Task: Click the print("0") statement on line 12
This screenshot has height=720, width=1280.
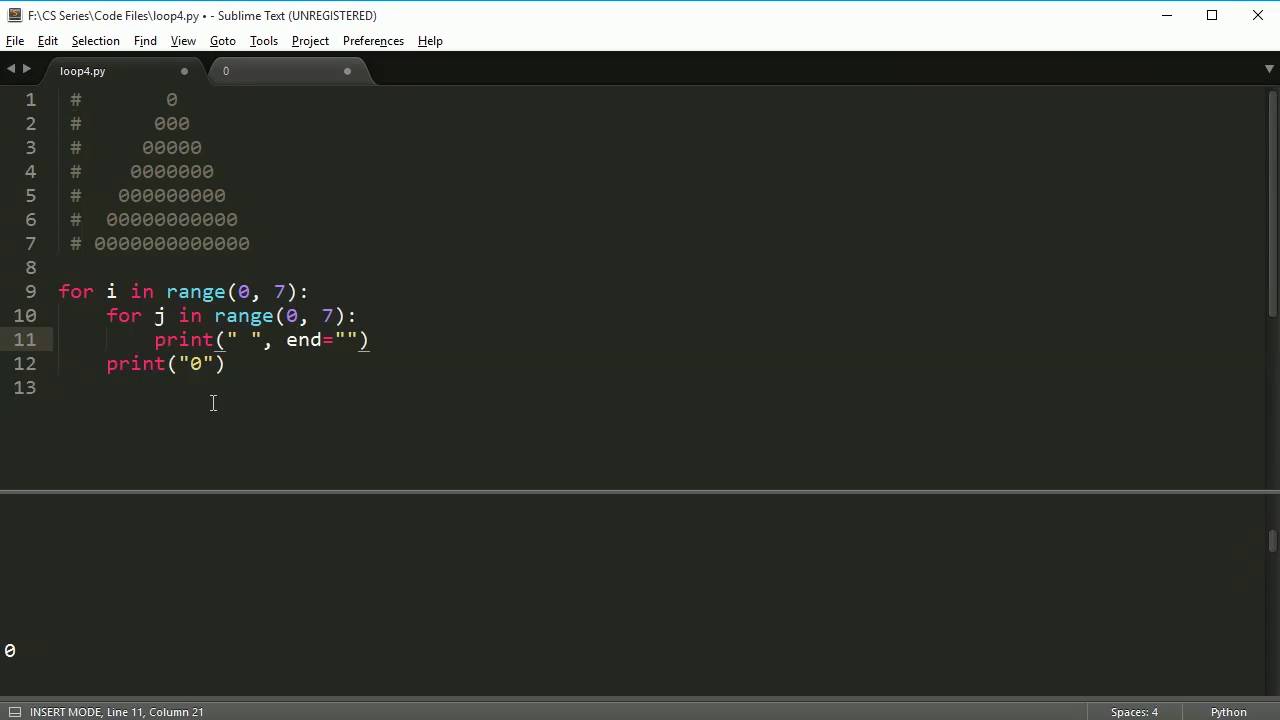Action: click(x=166, y=364)
